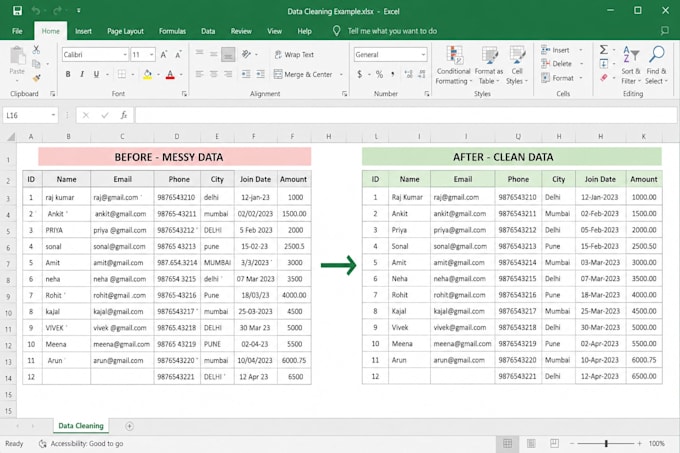Switch to the Data tab

click(x=208, y=31)
